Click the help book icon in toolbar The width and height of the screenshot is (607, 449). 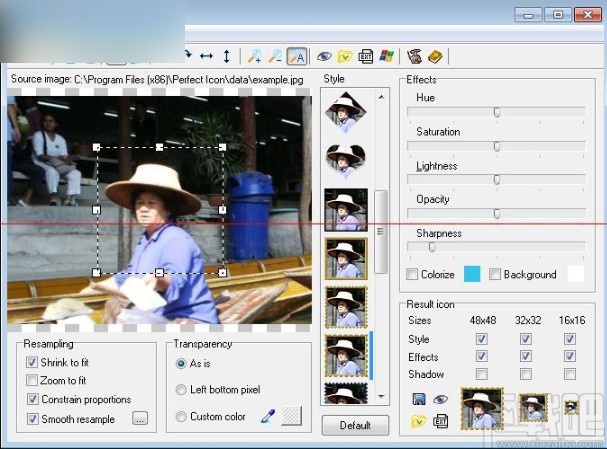(x=435, y=57)
